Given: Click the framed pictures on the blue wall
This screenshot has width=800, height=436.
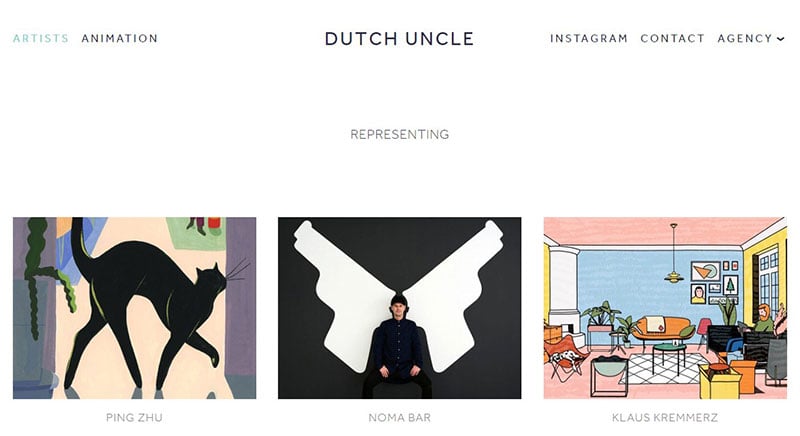Looking at the screenshot, I should [715, 282].
